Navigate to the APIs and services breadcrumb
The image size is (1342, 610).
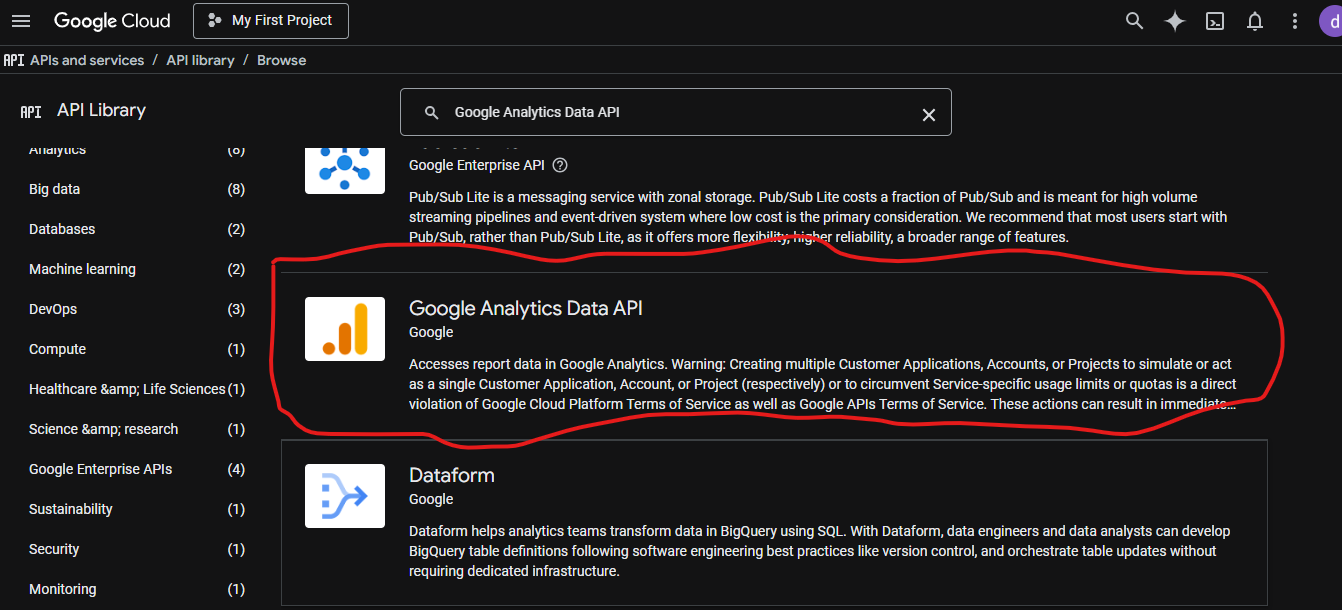point(87,60)
